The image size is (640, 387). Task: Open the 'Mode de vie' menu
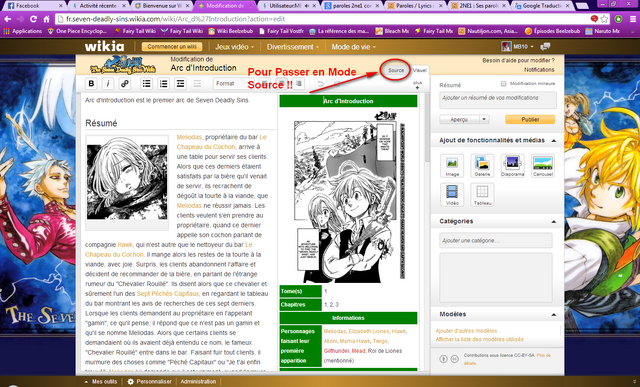click(x=353, y=47)
